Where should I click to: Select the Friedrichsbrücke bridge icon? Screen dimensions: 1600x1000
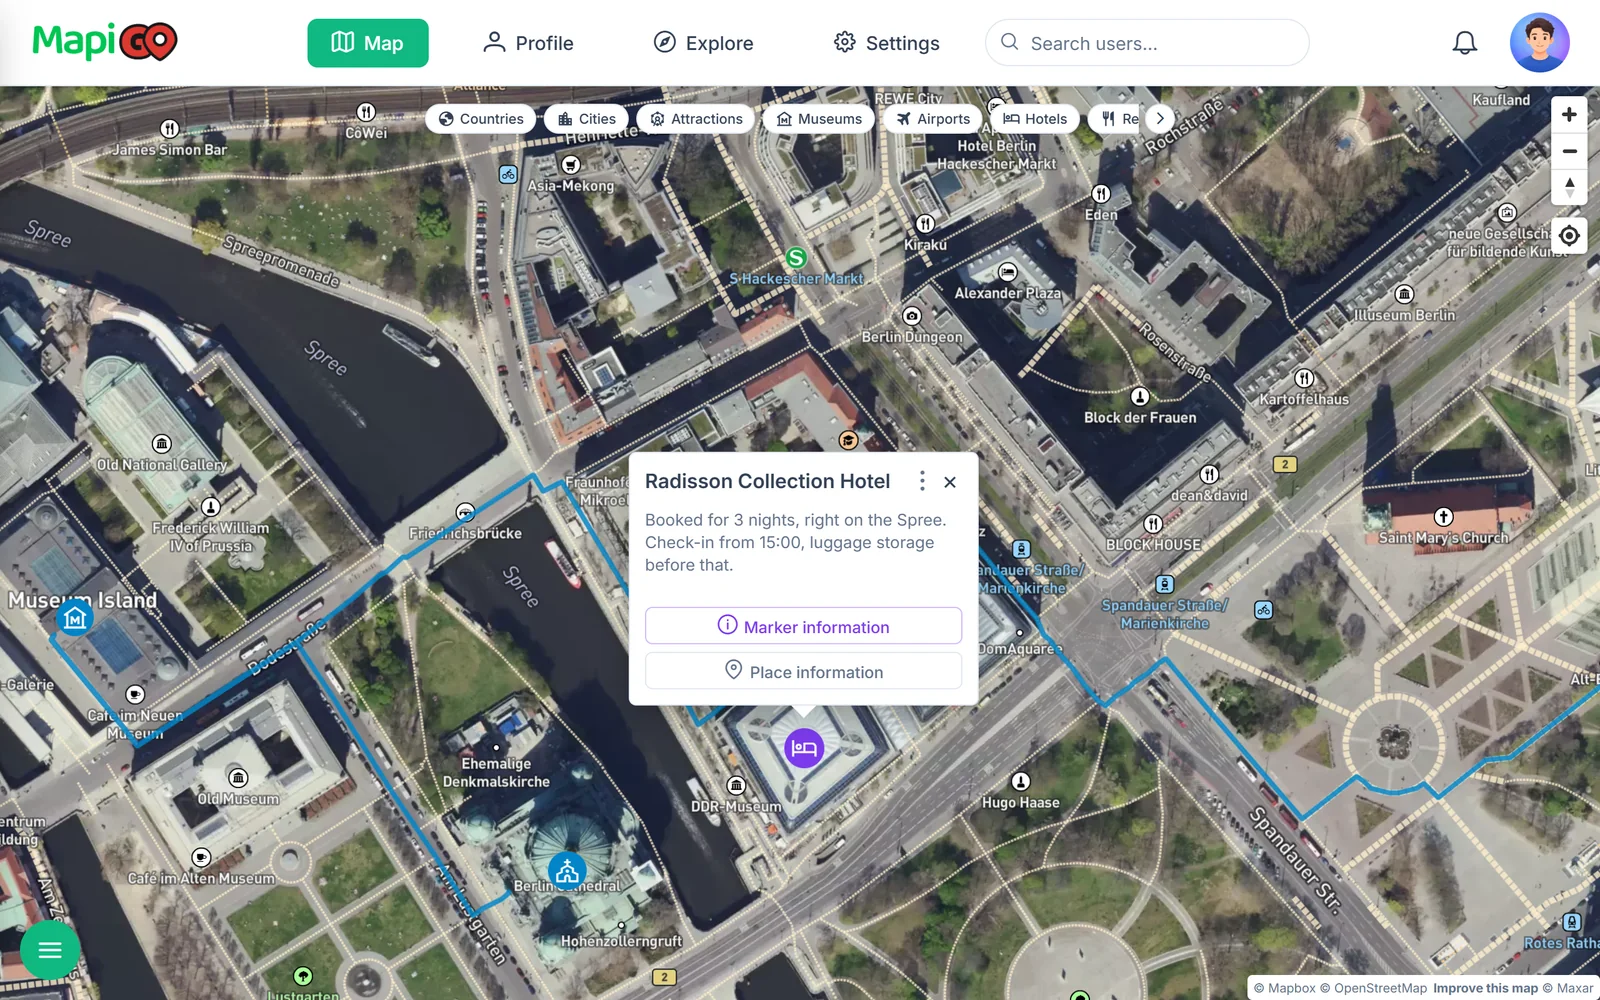click(x=465, y=513)
